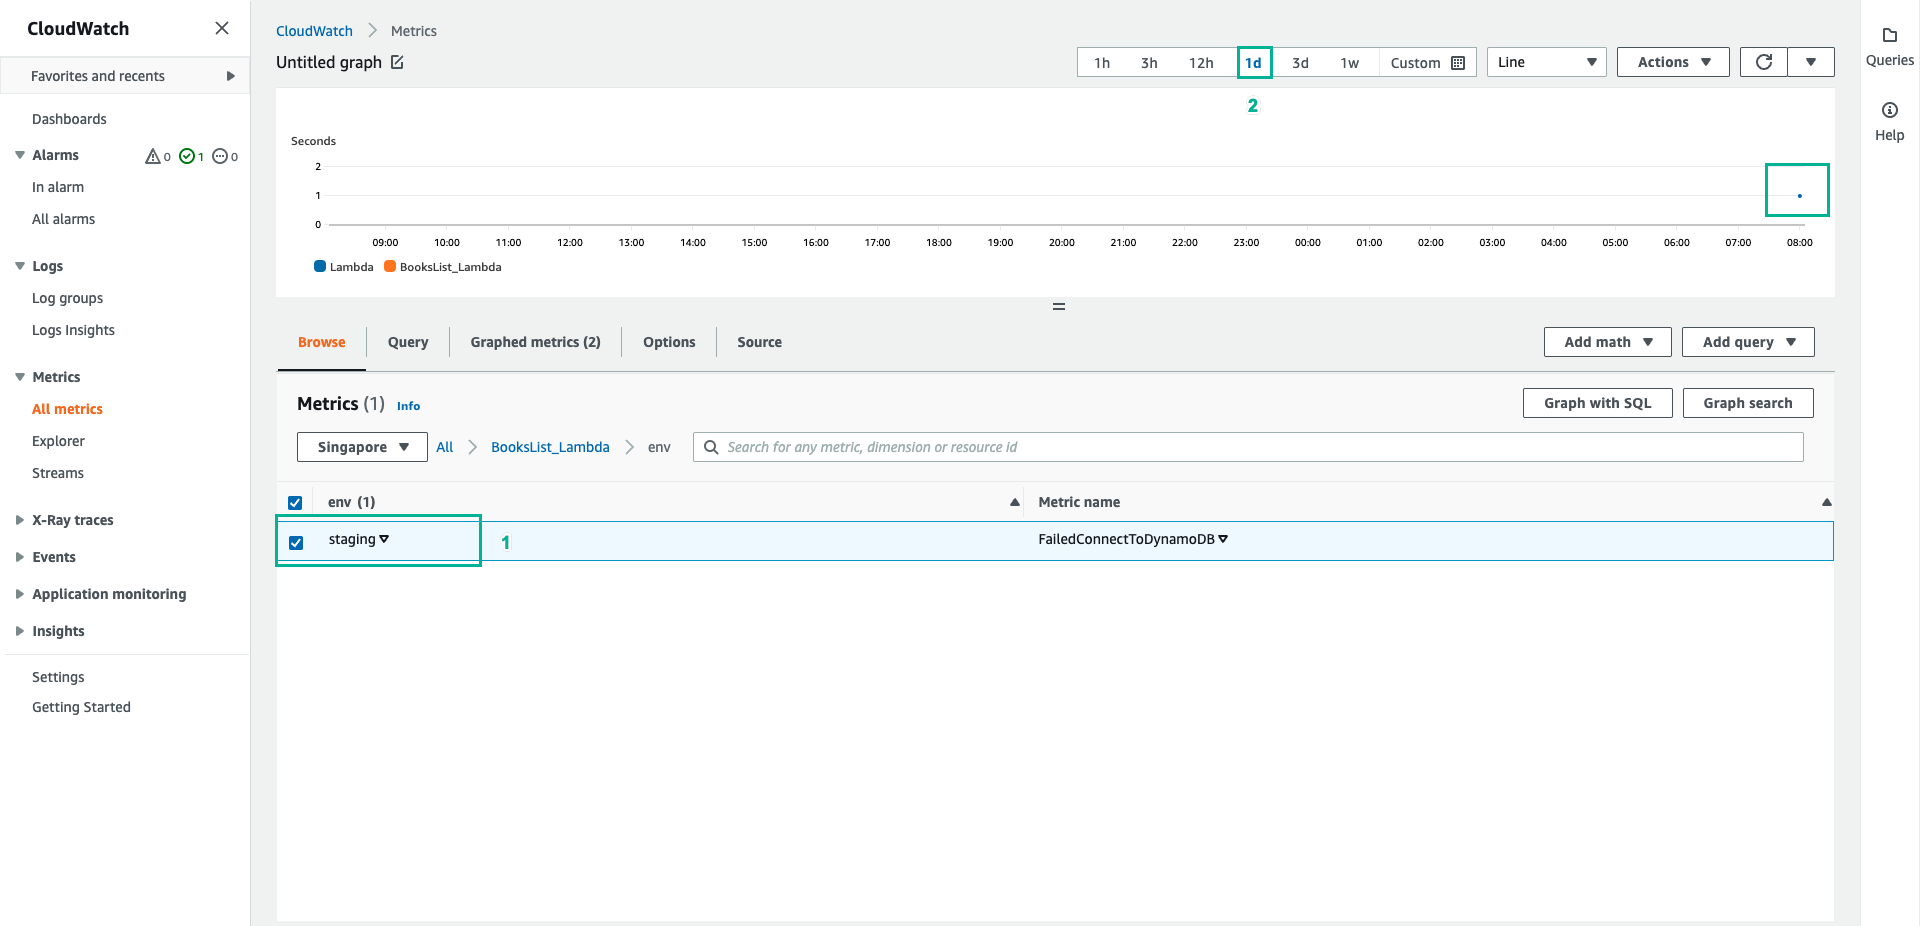Go to BooksList_Lambda namespace breadcrumb
1920x926 pixels.
tap(550, 447)
